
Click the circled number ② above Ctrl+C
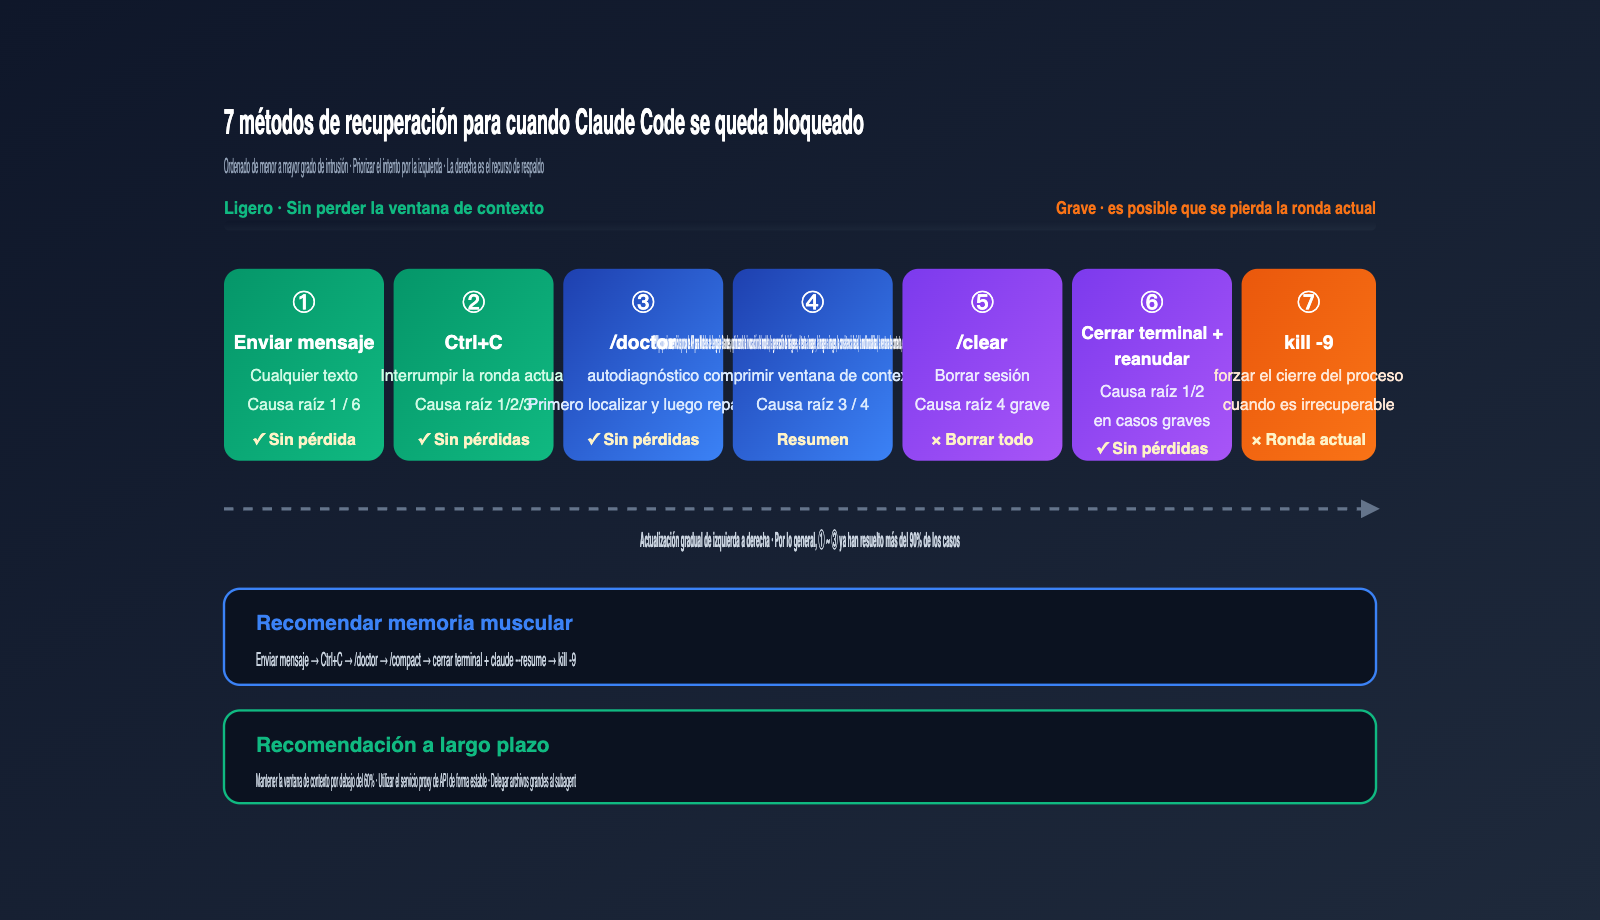474,302
